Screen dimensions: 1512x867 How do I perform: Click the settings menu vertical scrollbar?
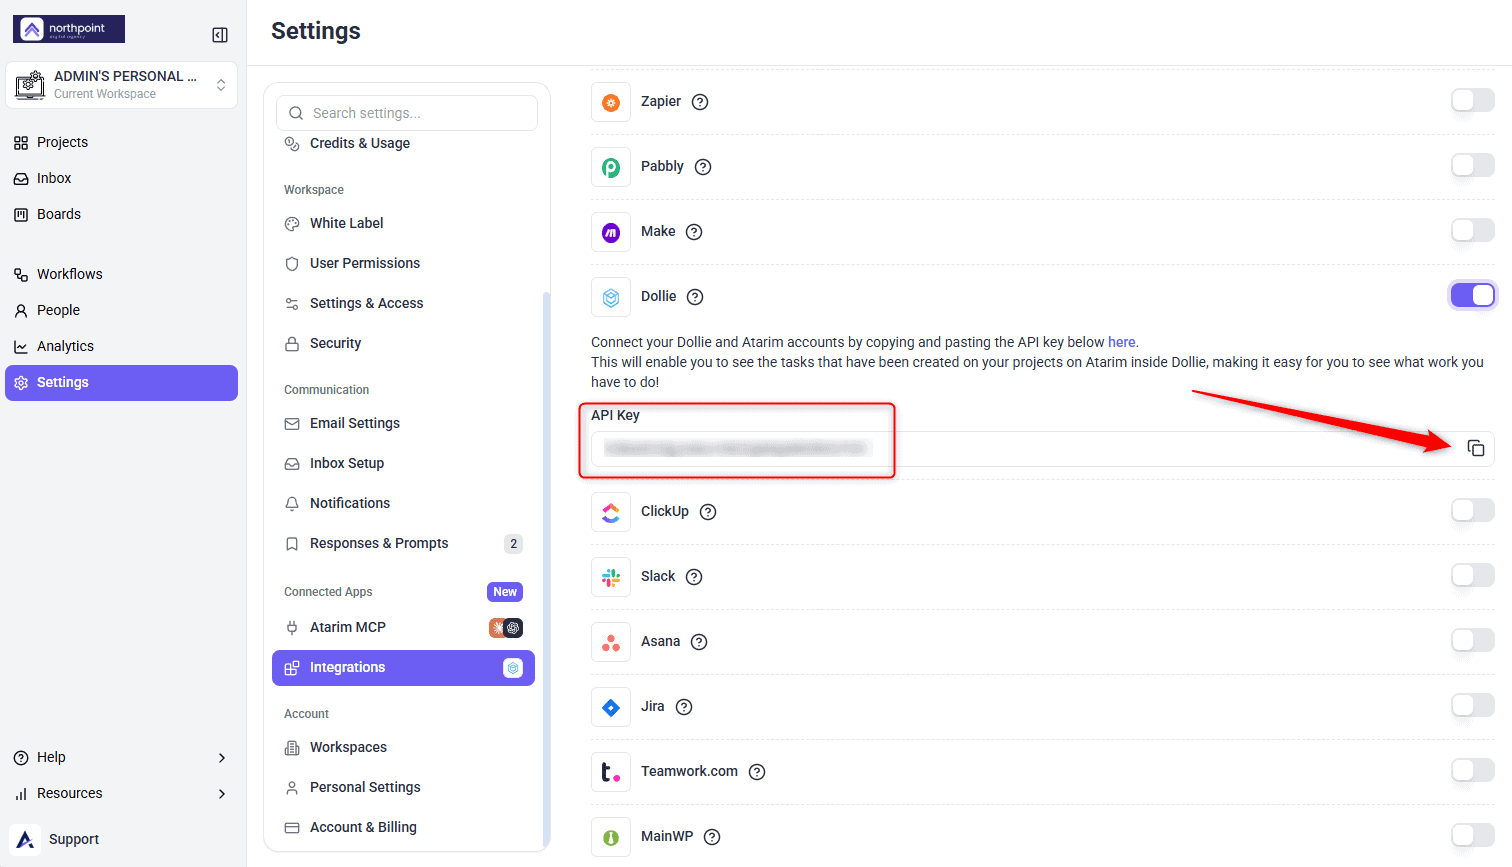point(546,568)
